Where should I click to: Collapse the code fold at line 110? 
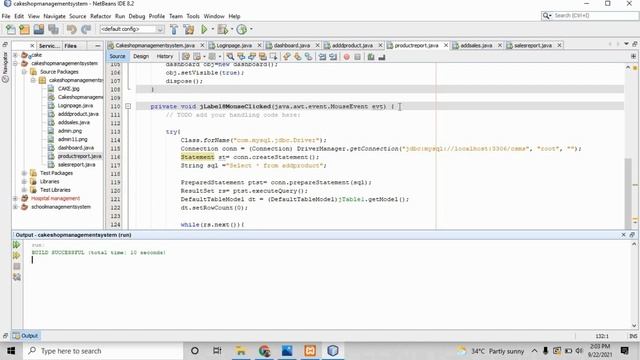point(128,107)
